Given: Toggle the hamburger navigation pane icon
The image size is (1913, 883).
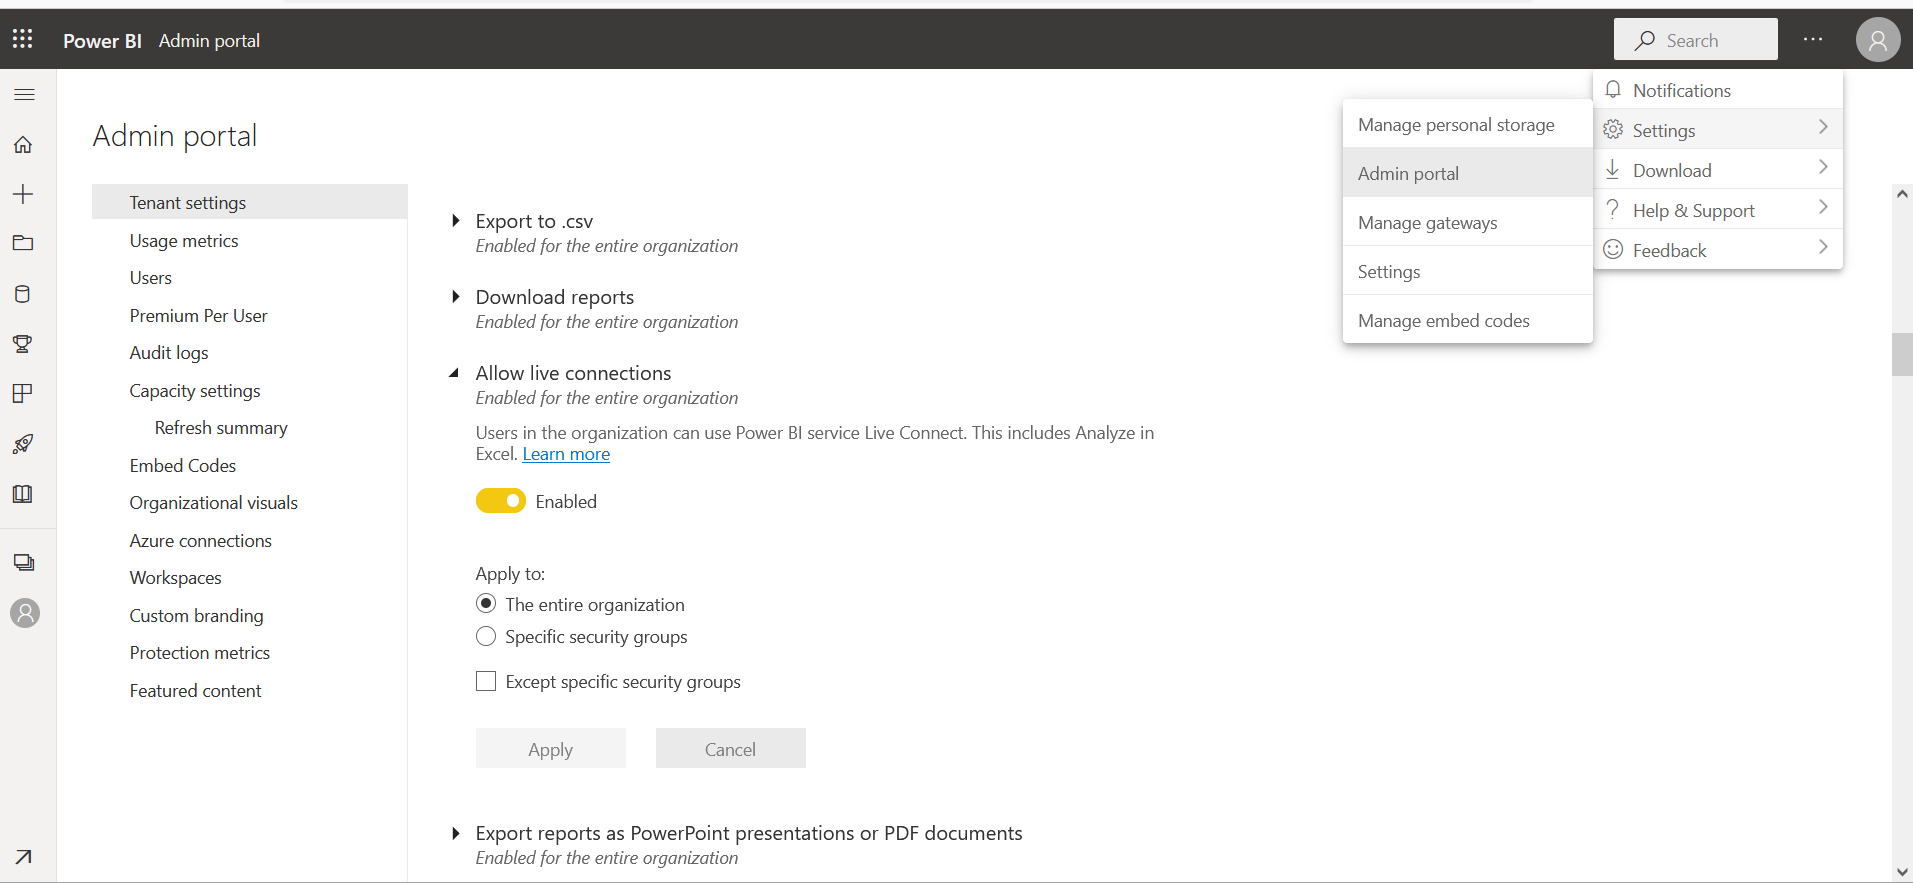Looking at the screenshot, I should [25, 94].
